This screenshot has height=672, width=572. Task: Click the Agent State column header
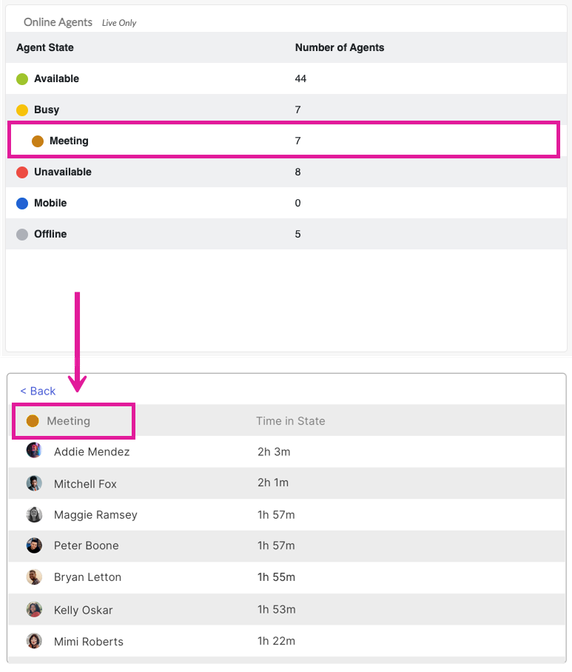(x=45, y=48)
